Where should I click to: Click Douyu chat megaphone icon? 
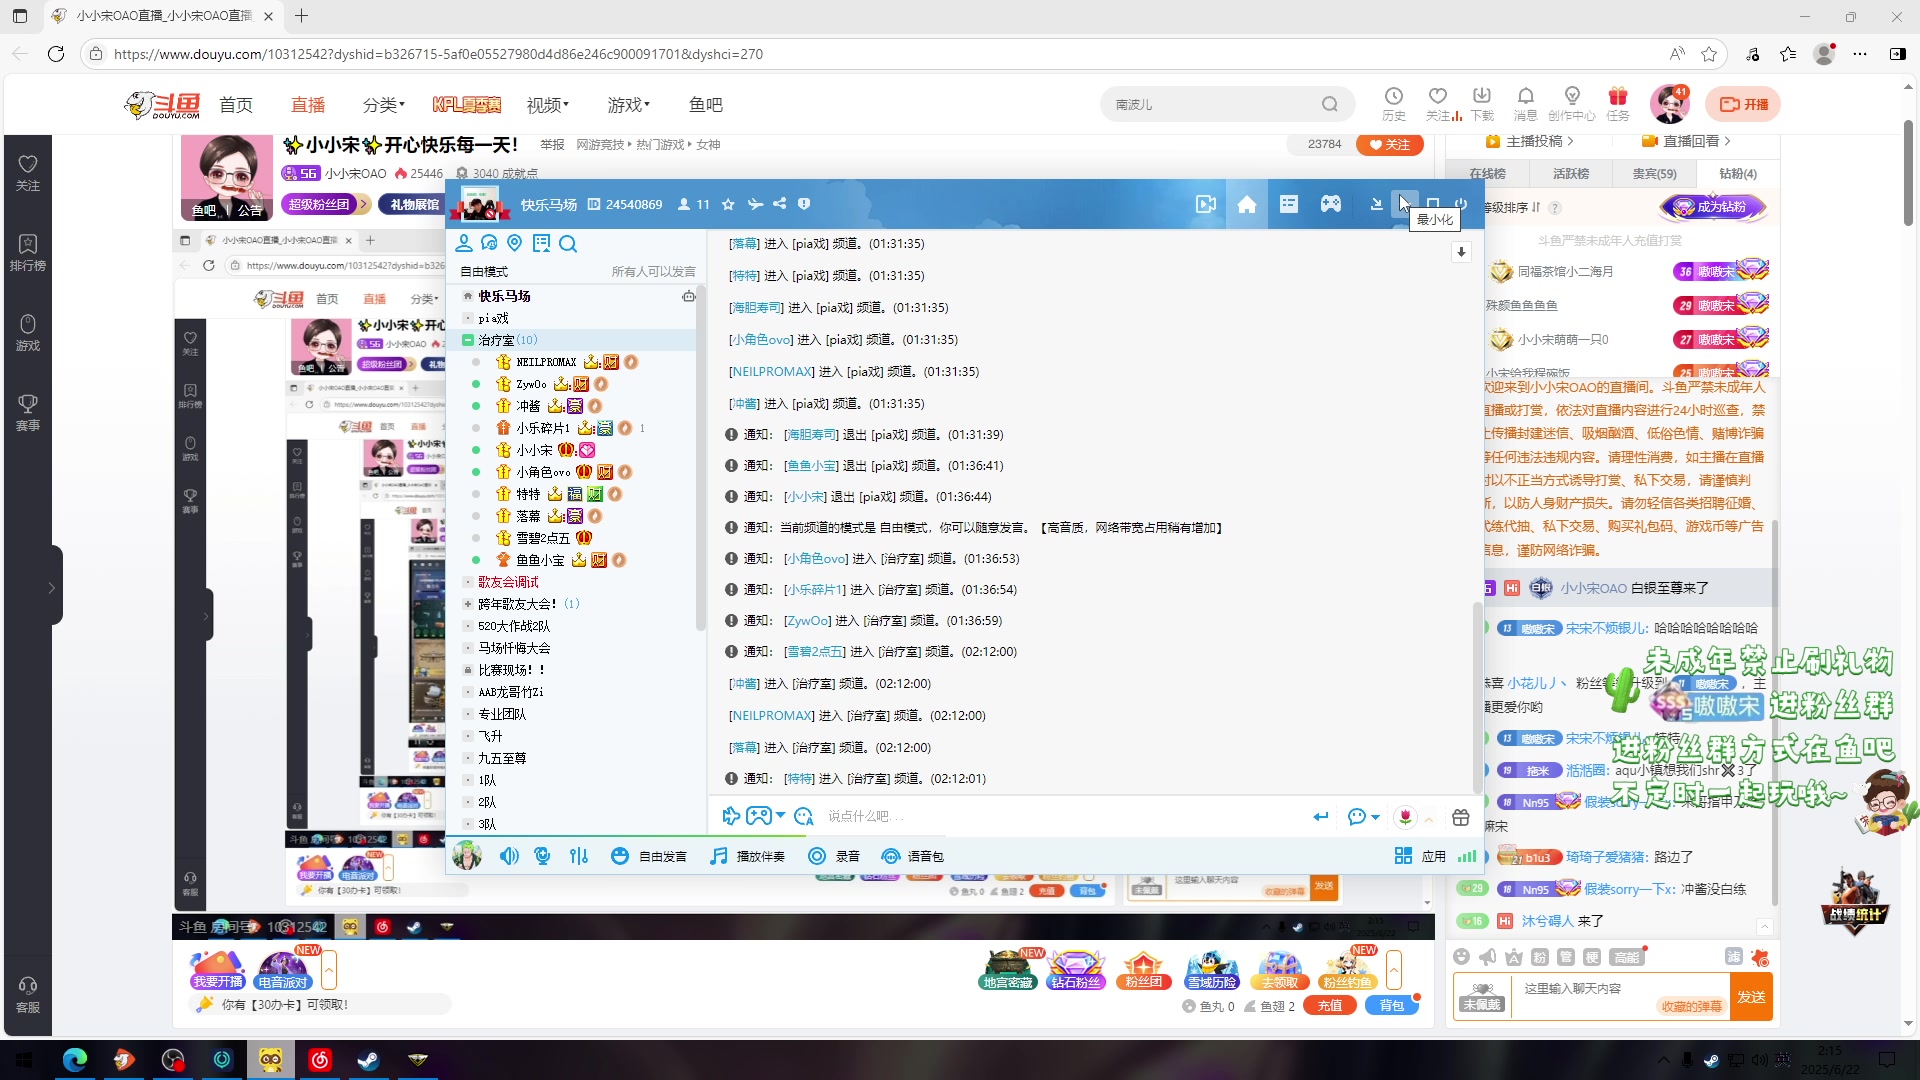[1487, 957]
